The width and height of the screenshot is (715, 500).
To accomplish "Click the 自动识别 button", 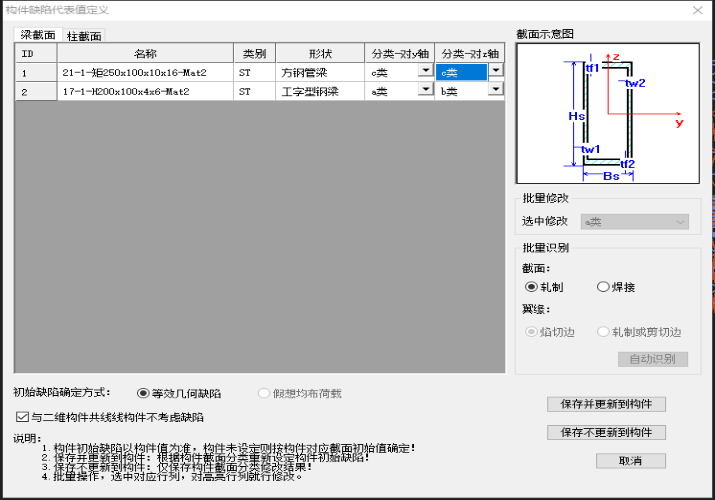I will 653,359.
